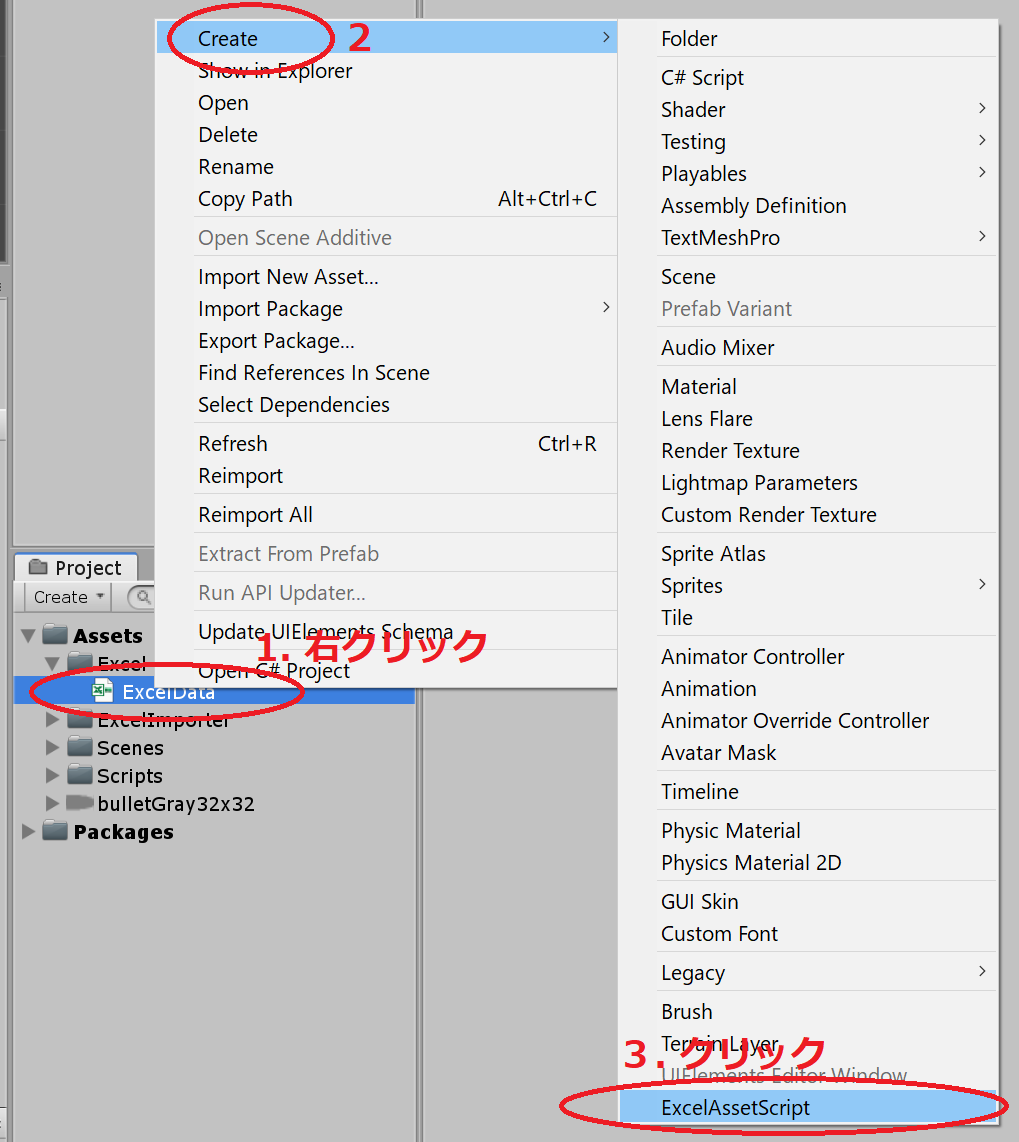Expand the Scenes folder arrow
Screen dimensions: 1019x1142
52,747
